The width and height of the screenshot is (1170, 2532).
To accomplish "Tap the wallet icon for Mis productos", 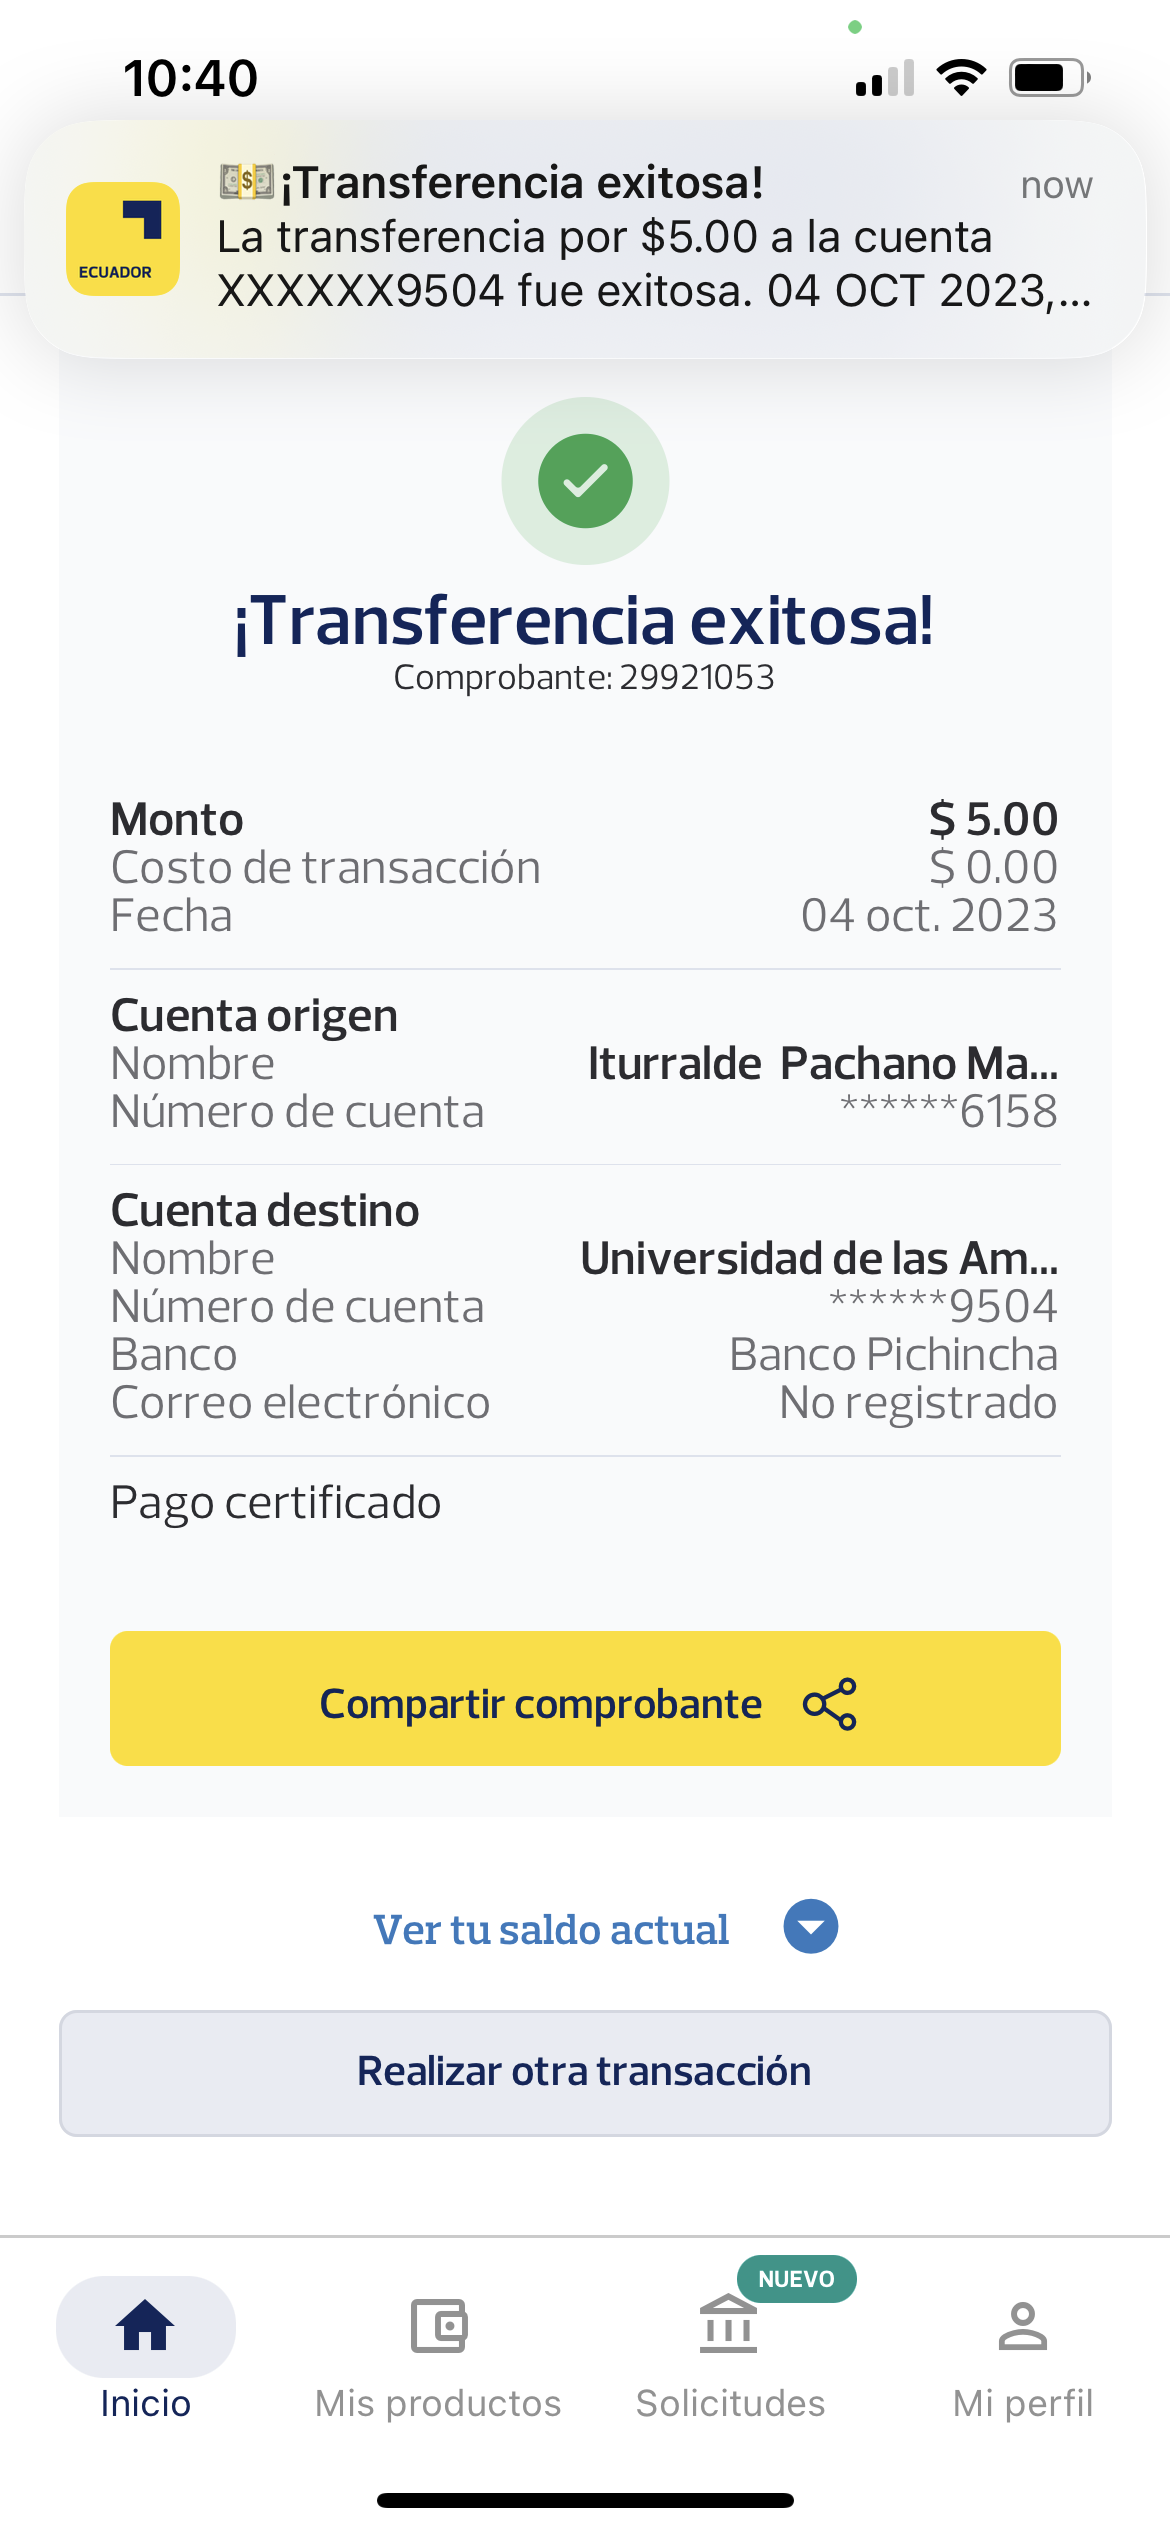I will [x=438, y=2325].
